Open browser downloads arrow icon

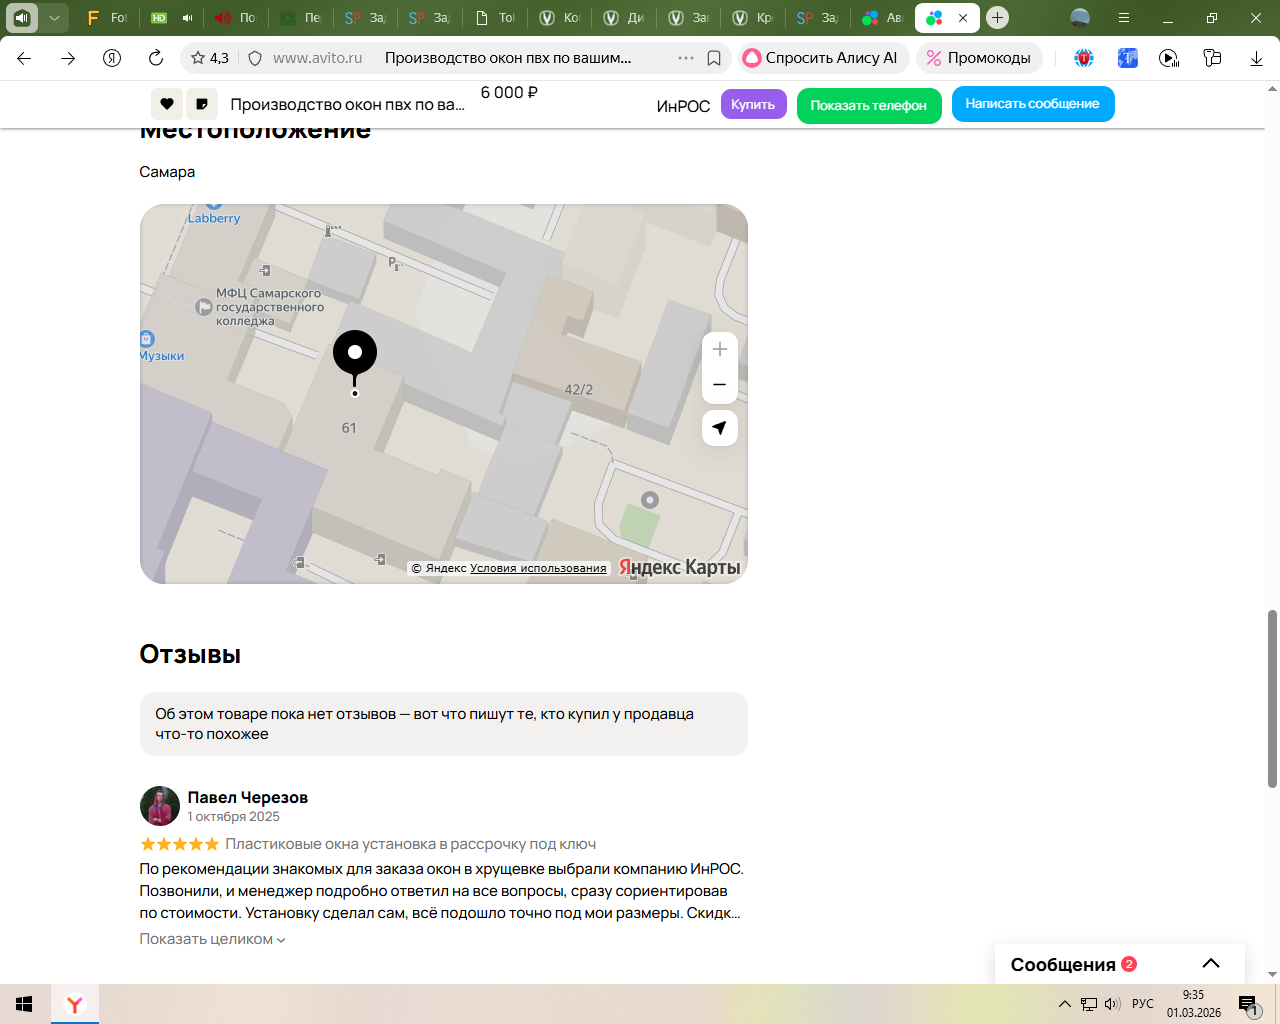coord(1256,58)
